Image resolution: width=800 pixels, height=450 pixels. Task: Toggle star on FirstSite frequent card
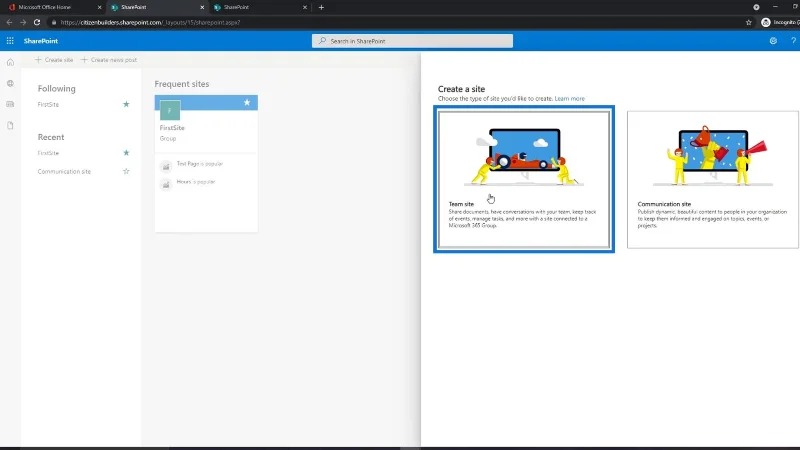[247, 103]
